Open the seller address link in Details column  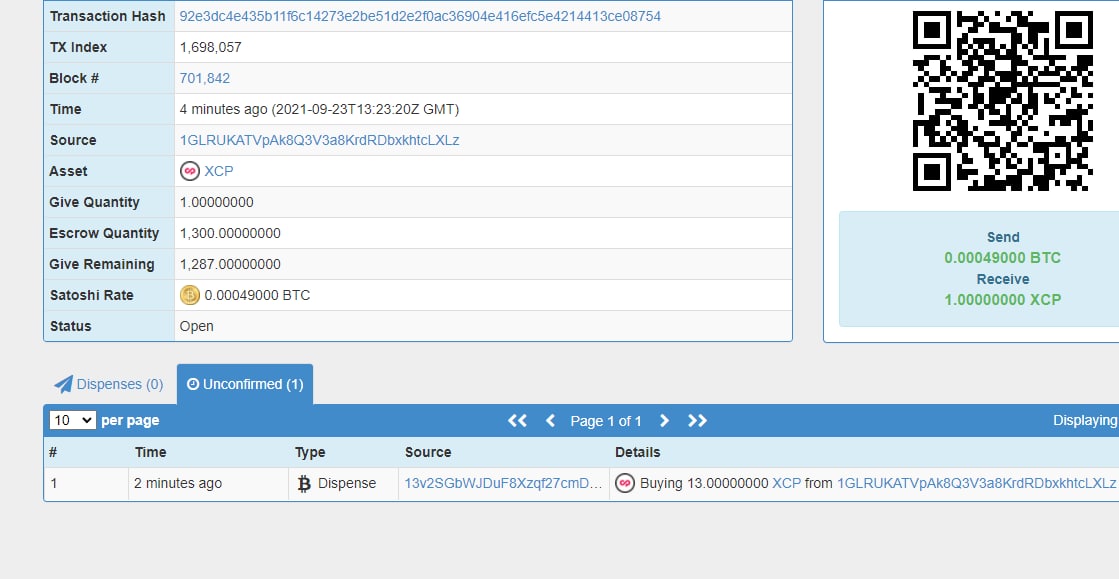pyautogui.click(x=976, y=483)
